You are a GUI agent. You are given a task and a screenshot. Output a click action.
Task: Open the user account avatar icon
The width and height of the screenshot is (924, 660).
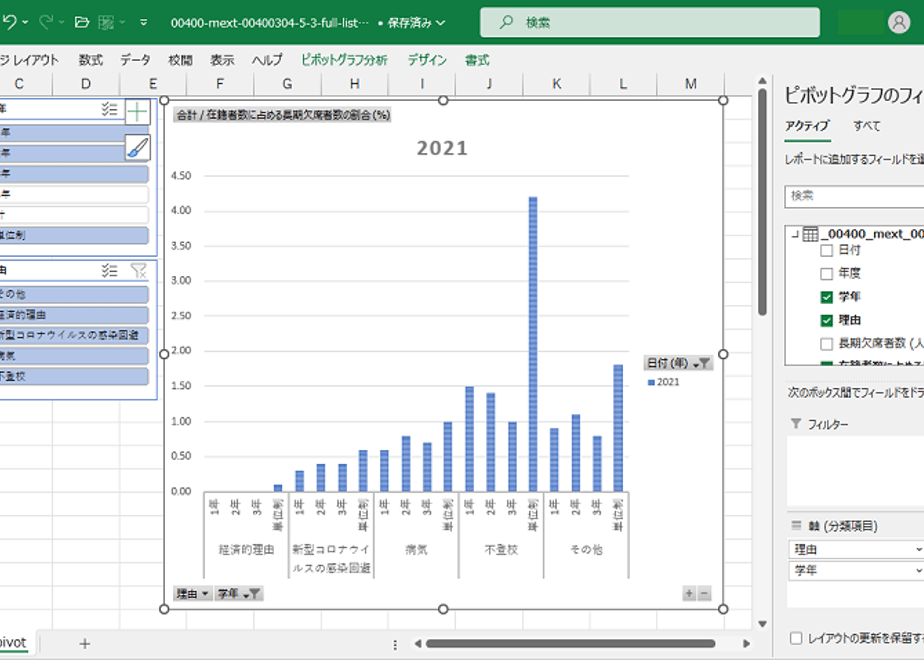pyautogui.click(x=899, y=22)
